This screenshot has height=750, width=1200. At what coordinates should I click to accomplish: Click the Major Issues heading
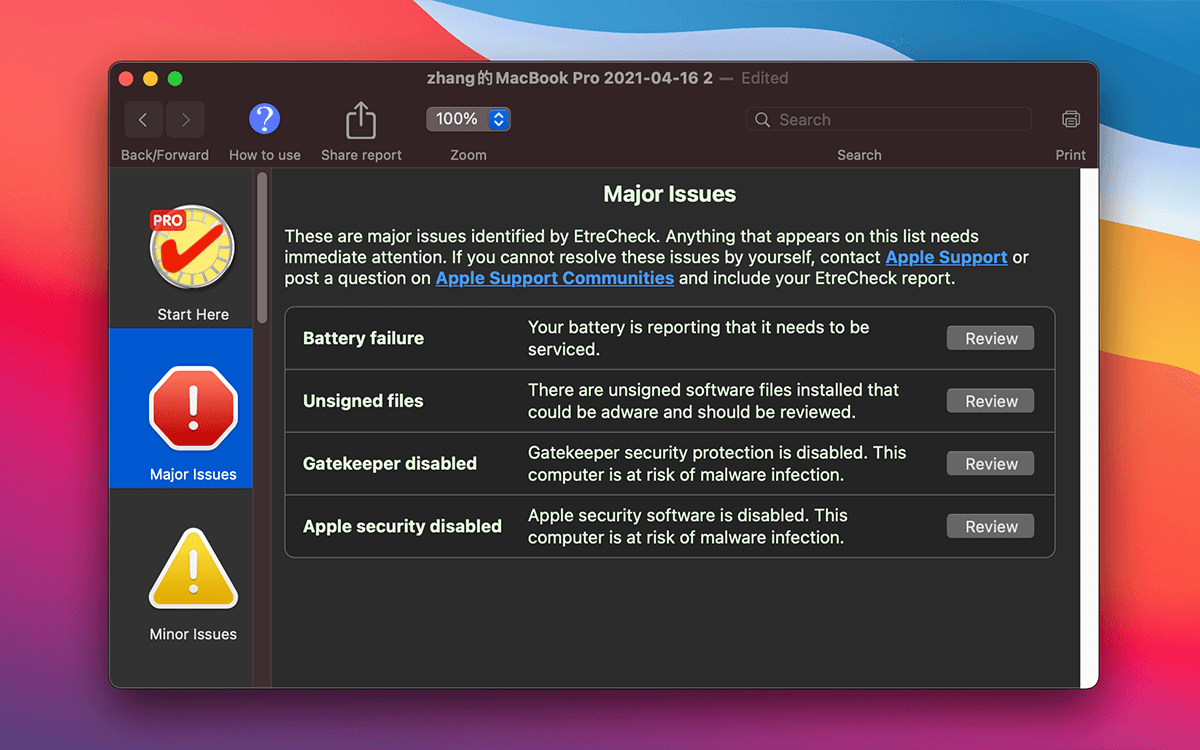670,194
